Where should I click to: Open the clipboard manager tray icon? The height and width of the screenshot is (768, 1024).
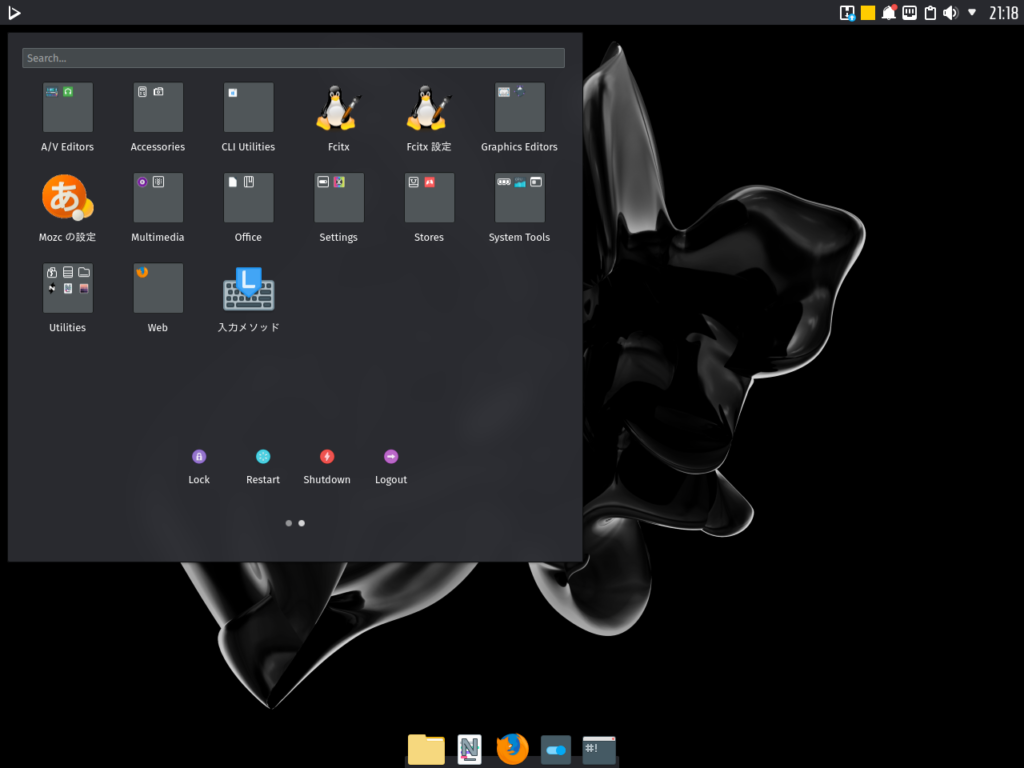click(x=929, y=12)
